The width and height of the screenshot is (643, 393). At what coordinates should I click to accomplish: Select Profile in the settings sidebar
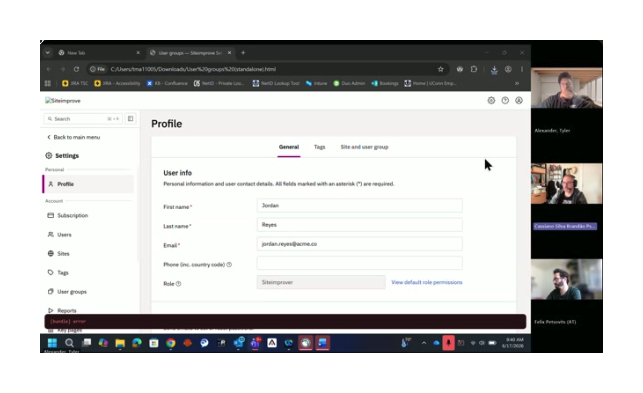coord(88,184)
